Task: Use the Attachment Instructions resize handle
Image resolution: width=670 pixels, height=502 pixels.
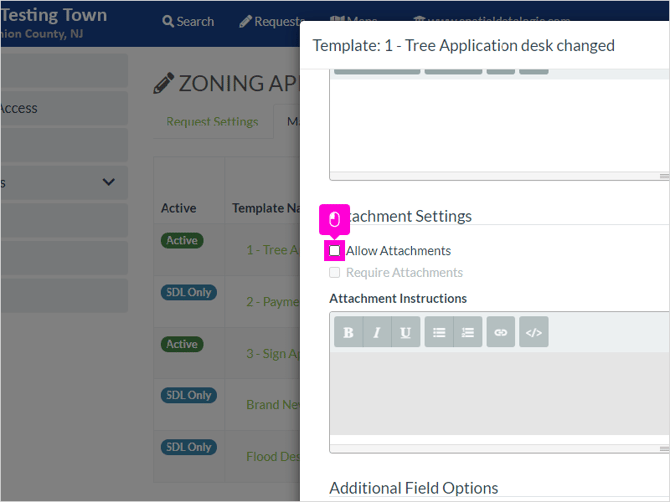Action: (x=664, y=449)
